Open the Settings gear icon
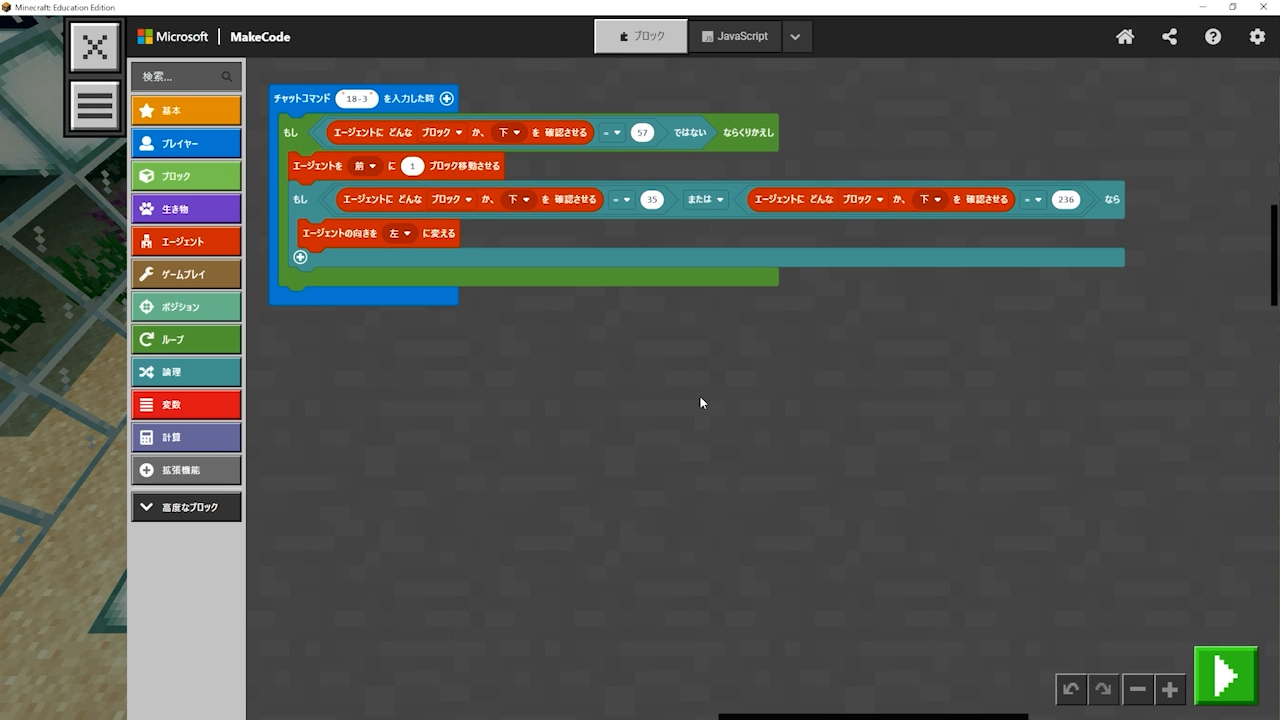 (x=1257, y=37)
